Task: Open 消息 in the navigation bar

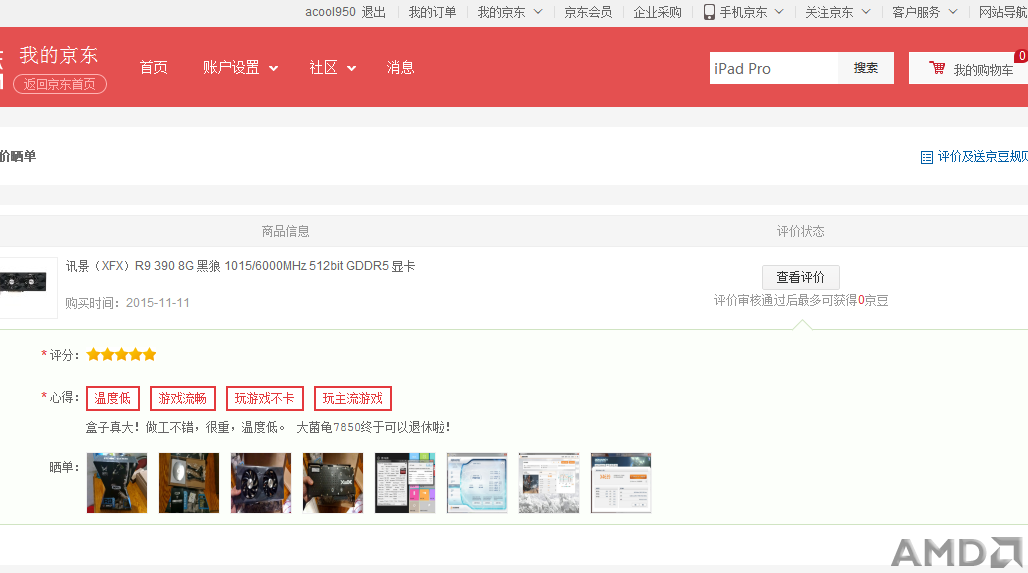Action: [x=400, y=68]
